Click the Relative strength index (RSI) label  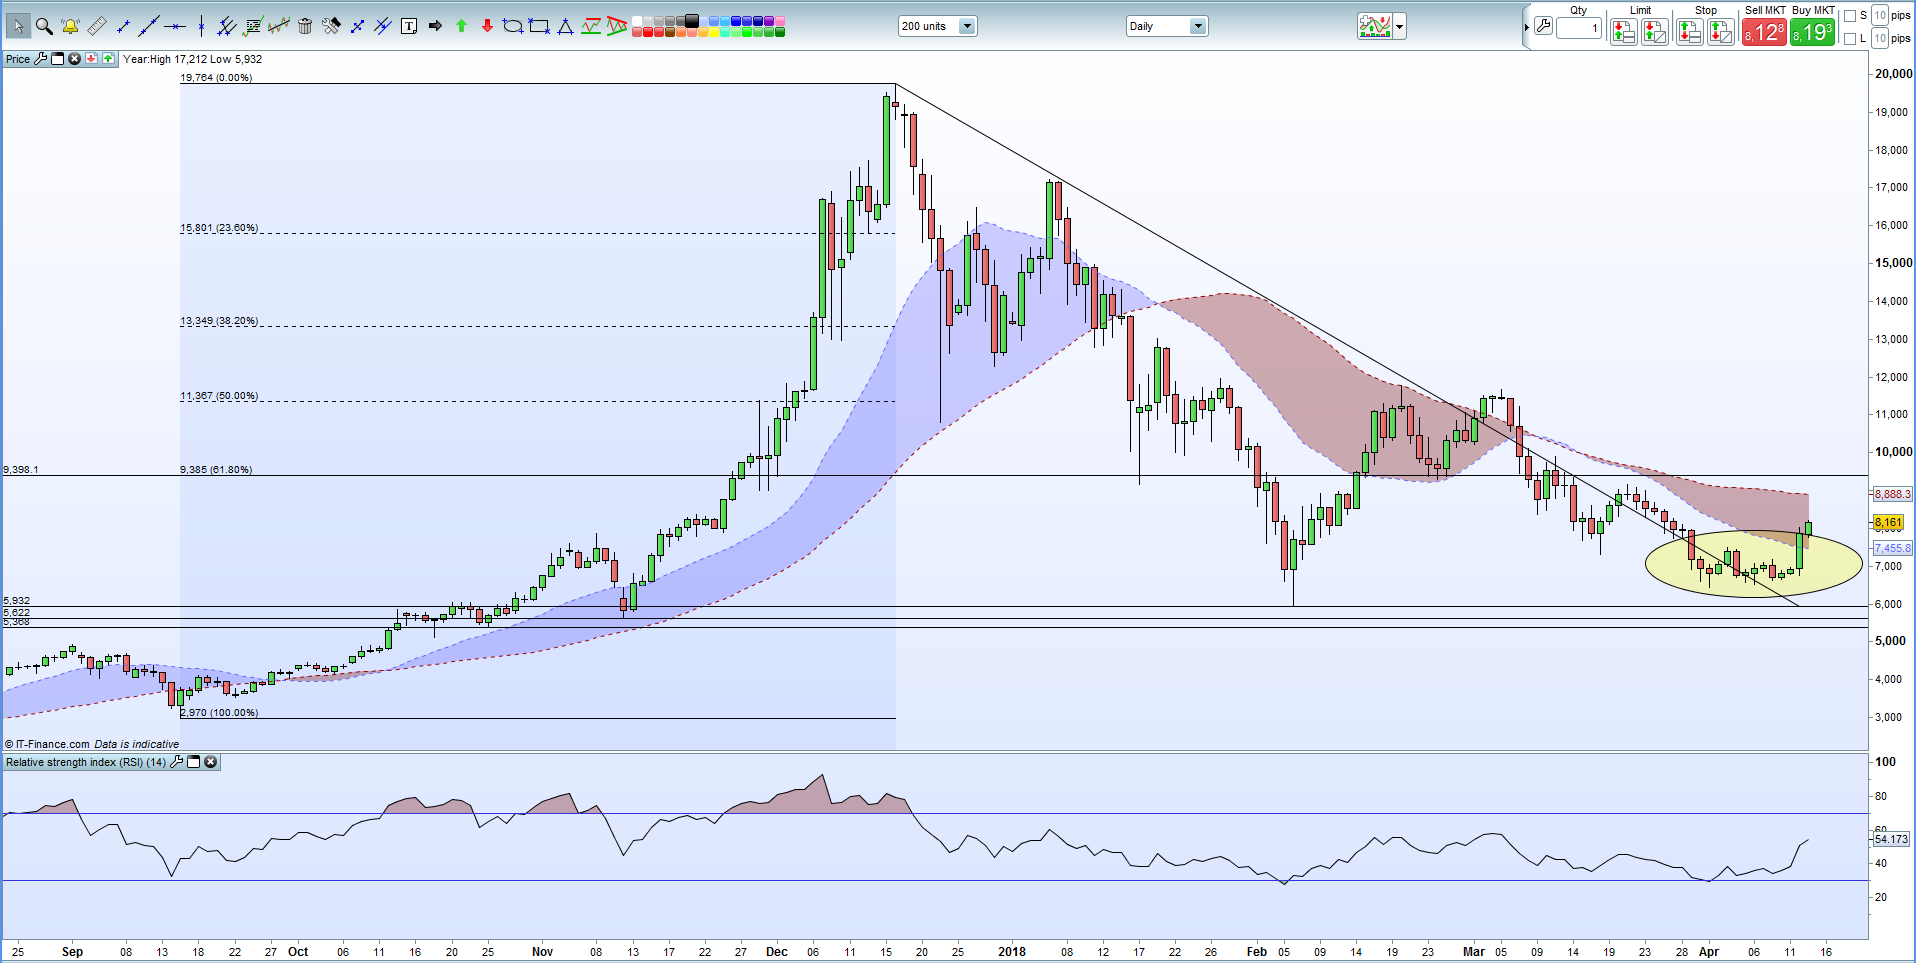click(86, 762)
